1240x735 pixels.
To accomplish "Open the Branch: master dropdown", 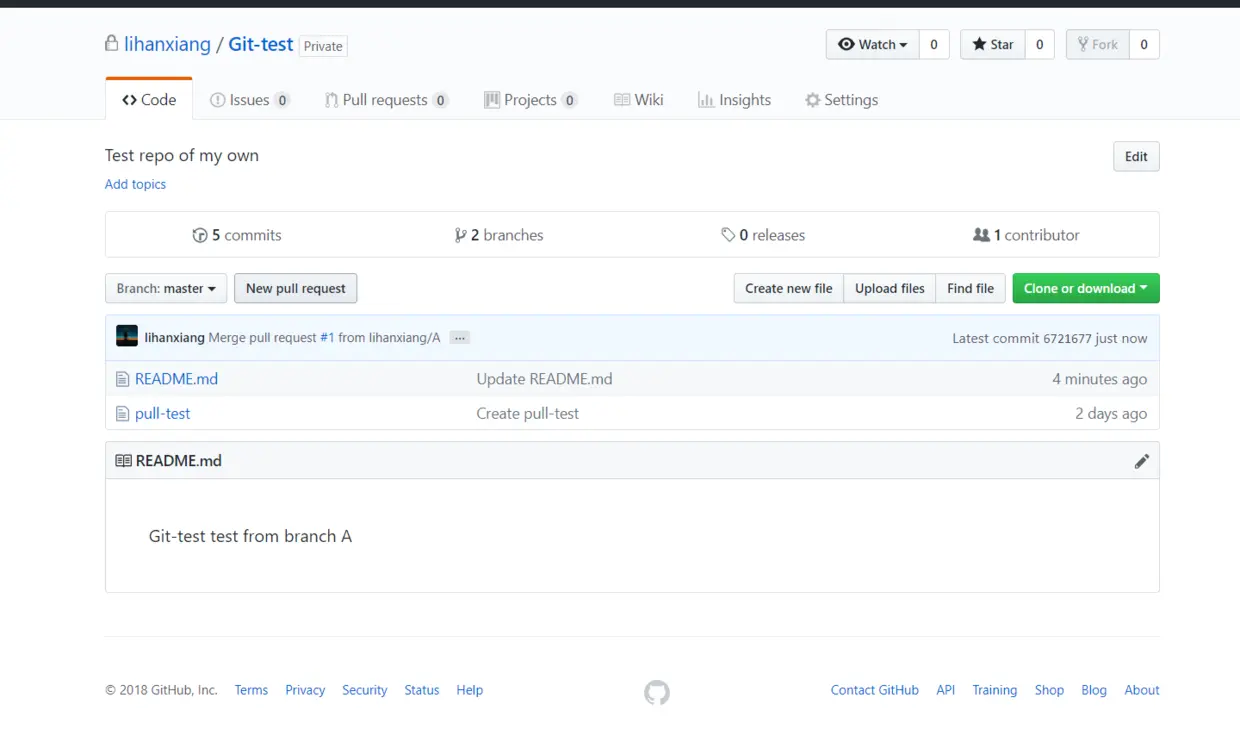I will (166, 288).
